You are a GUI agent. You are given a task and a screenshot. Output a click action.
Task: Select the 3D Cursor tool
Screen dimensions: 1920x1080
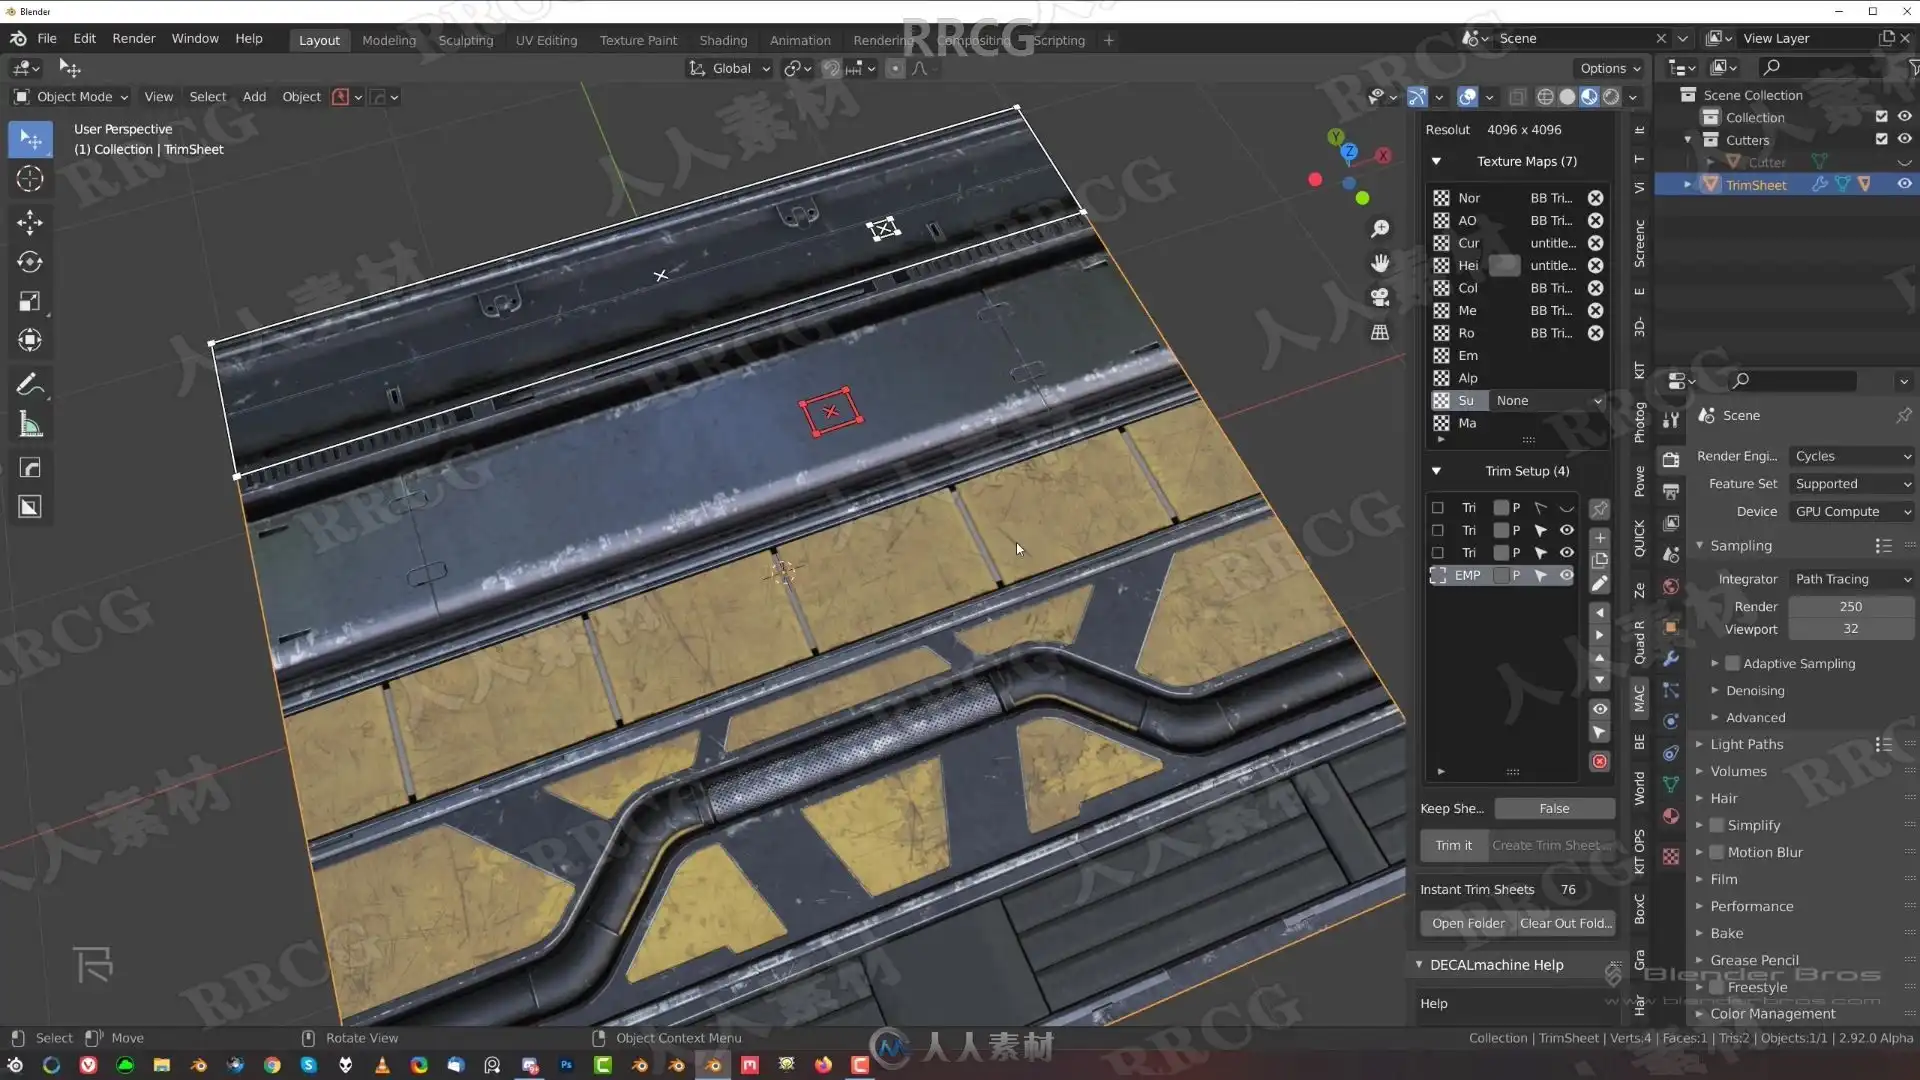pyautogui.click(x=30, y=179)
